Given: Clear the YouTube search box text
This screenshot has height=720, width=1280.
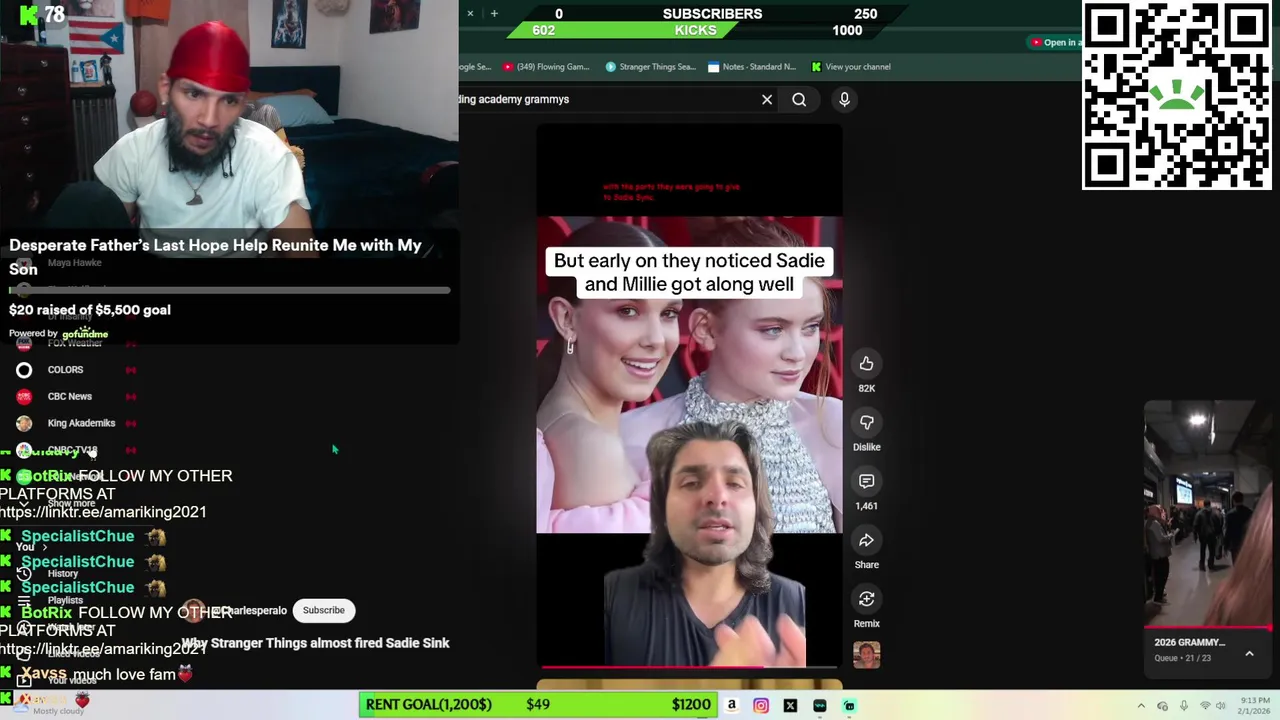Looking at the screenshot, I should pos(767,99).
